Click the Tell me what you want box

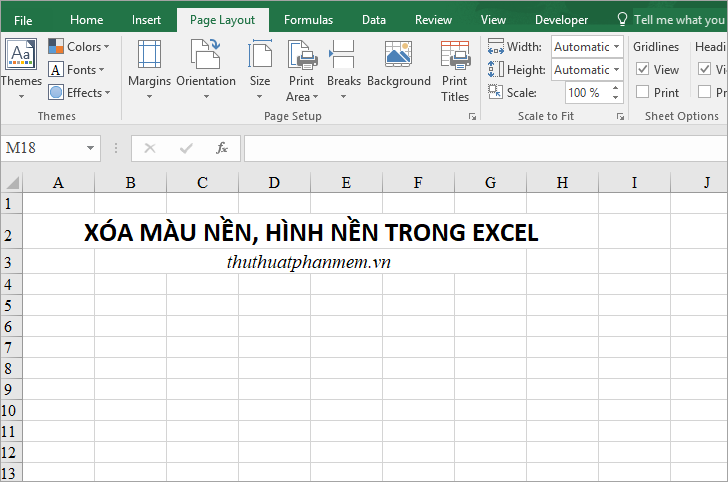pyautogui.click(x=672, y=20)
